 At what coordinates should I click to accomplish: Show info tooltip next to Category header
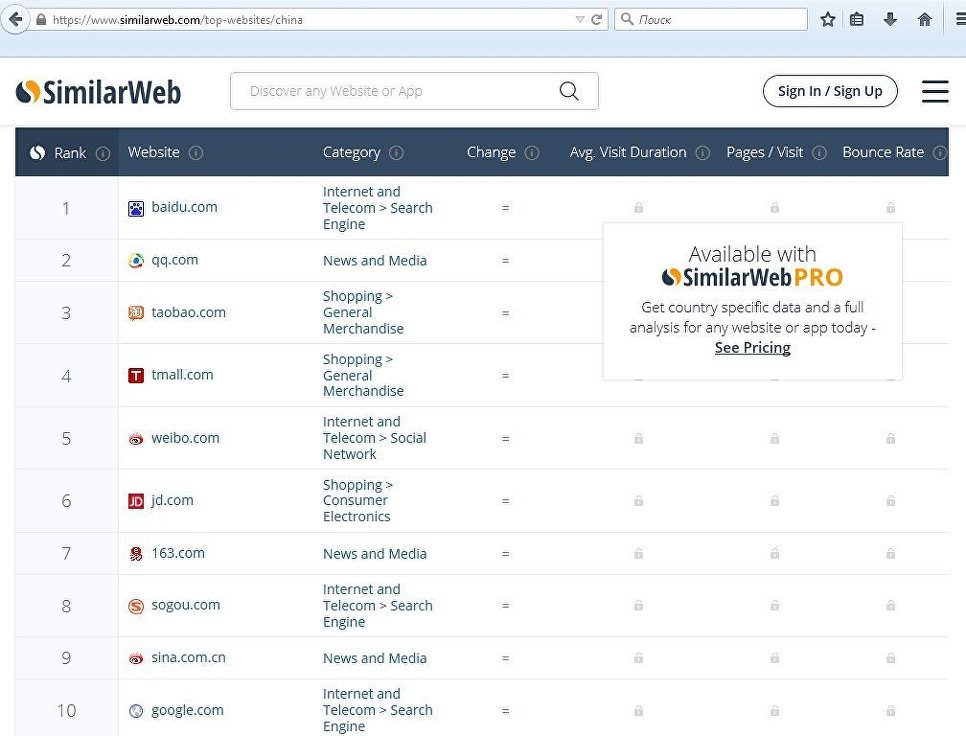[x=396, y=152]
